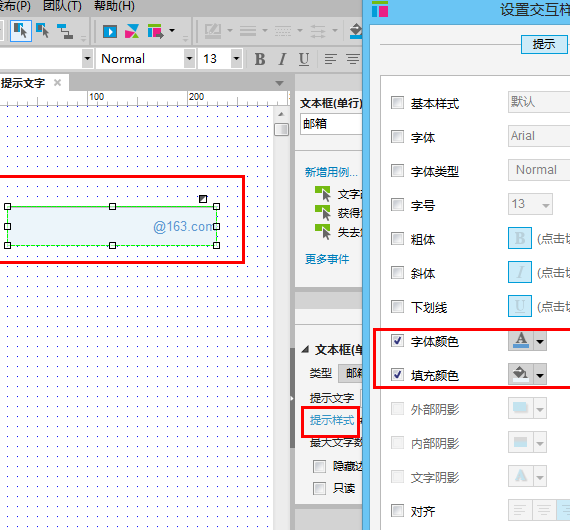
Task: Click the 新增用例 link
Action: tap(331, 172)
